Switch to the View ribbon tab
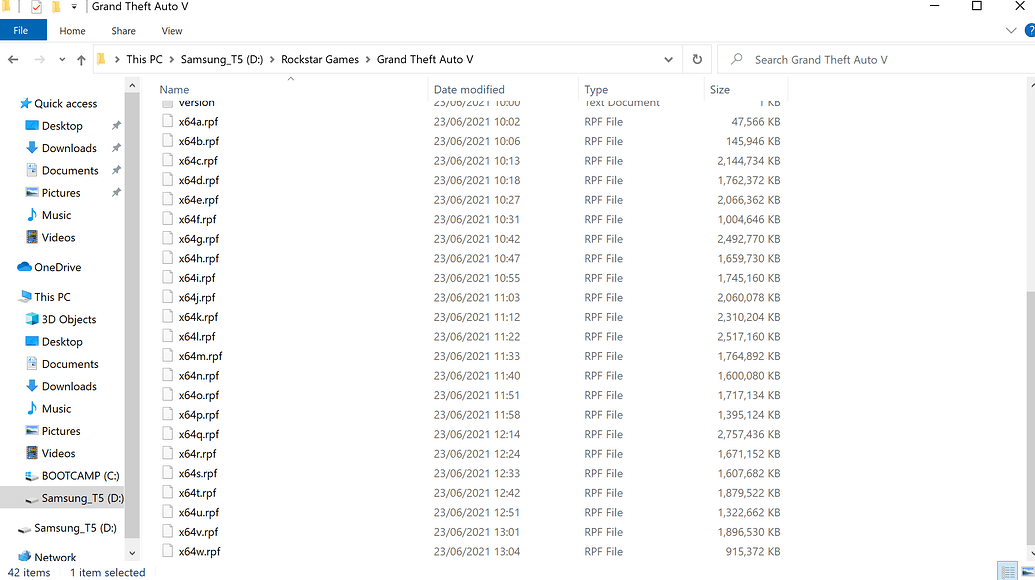 (x=172, y=30)
